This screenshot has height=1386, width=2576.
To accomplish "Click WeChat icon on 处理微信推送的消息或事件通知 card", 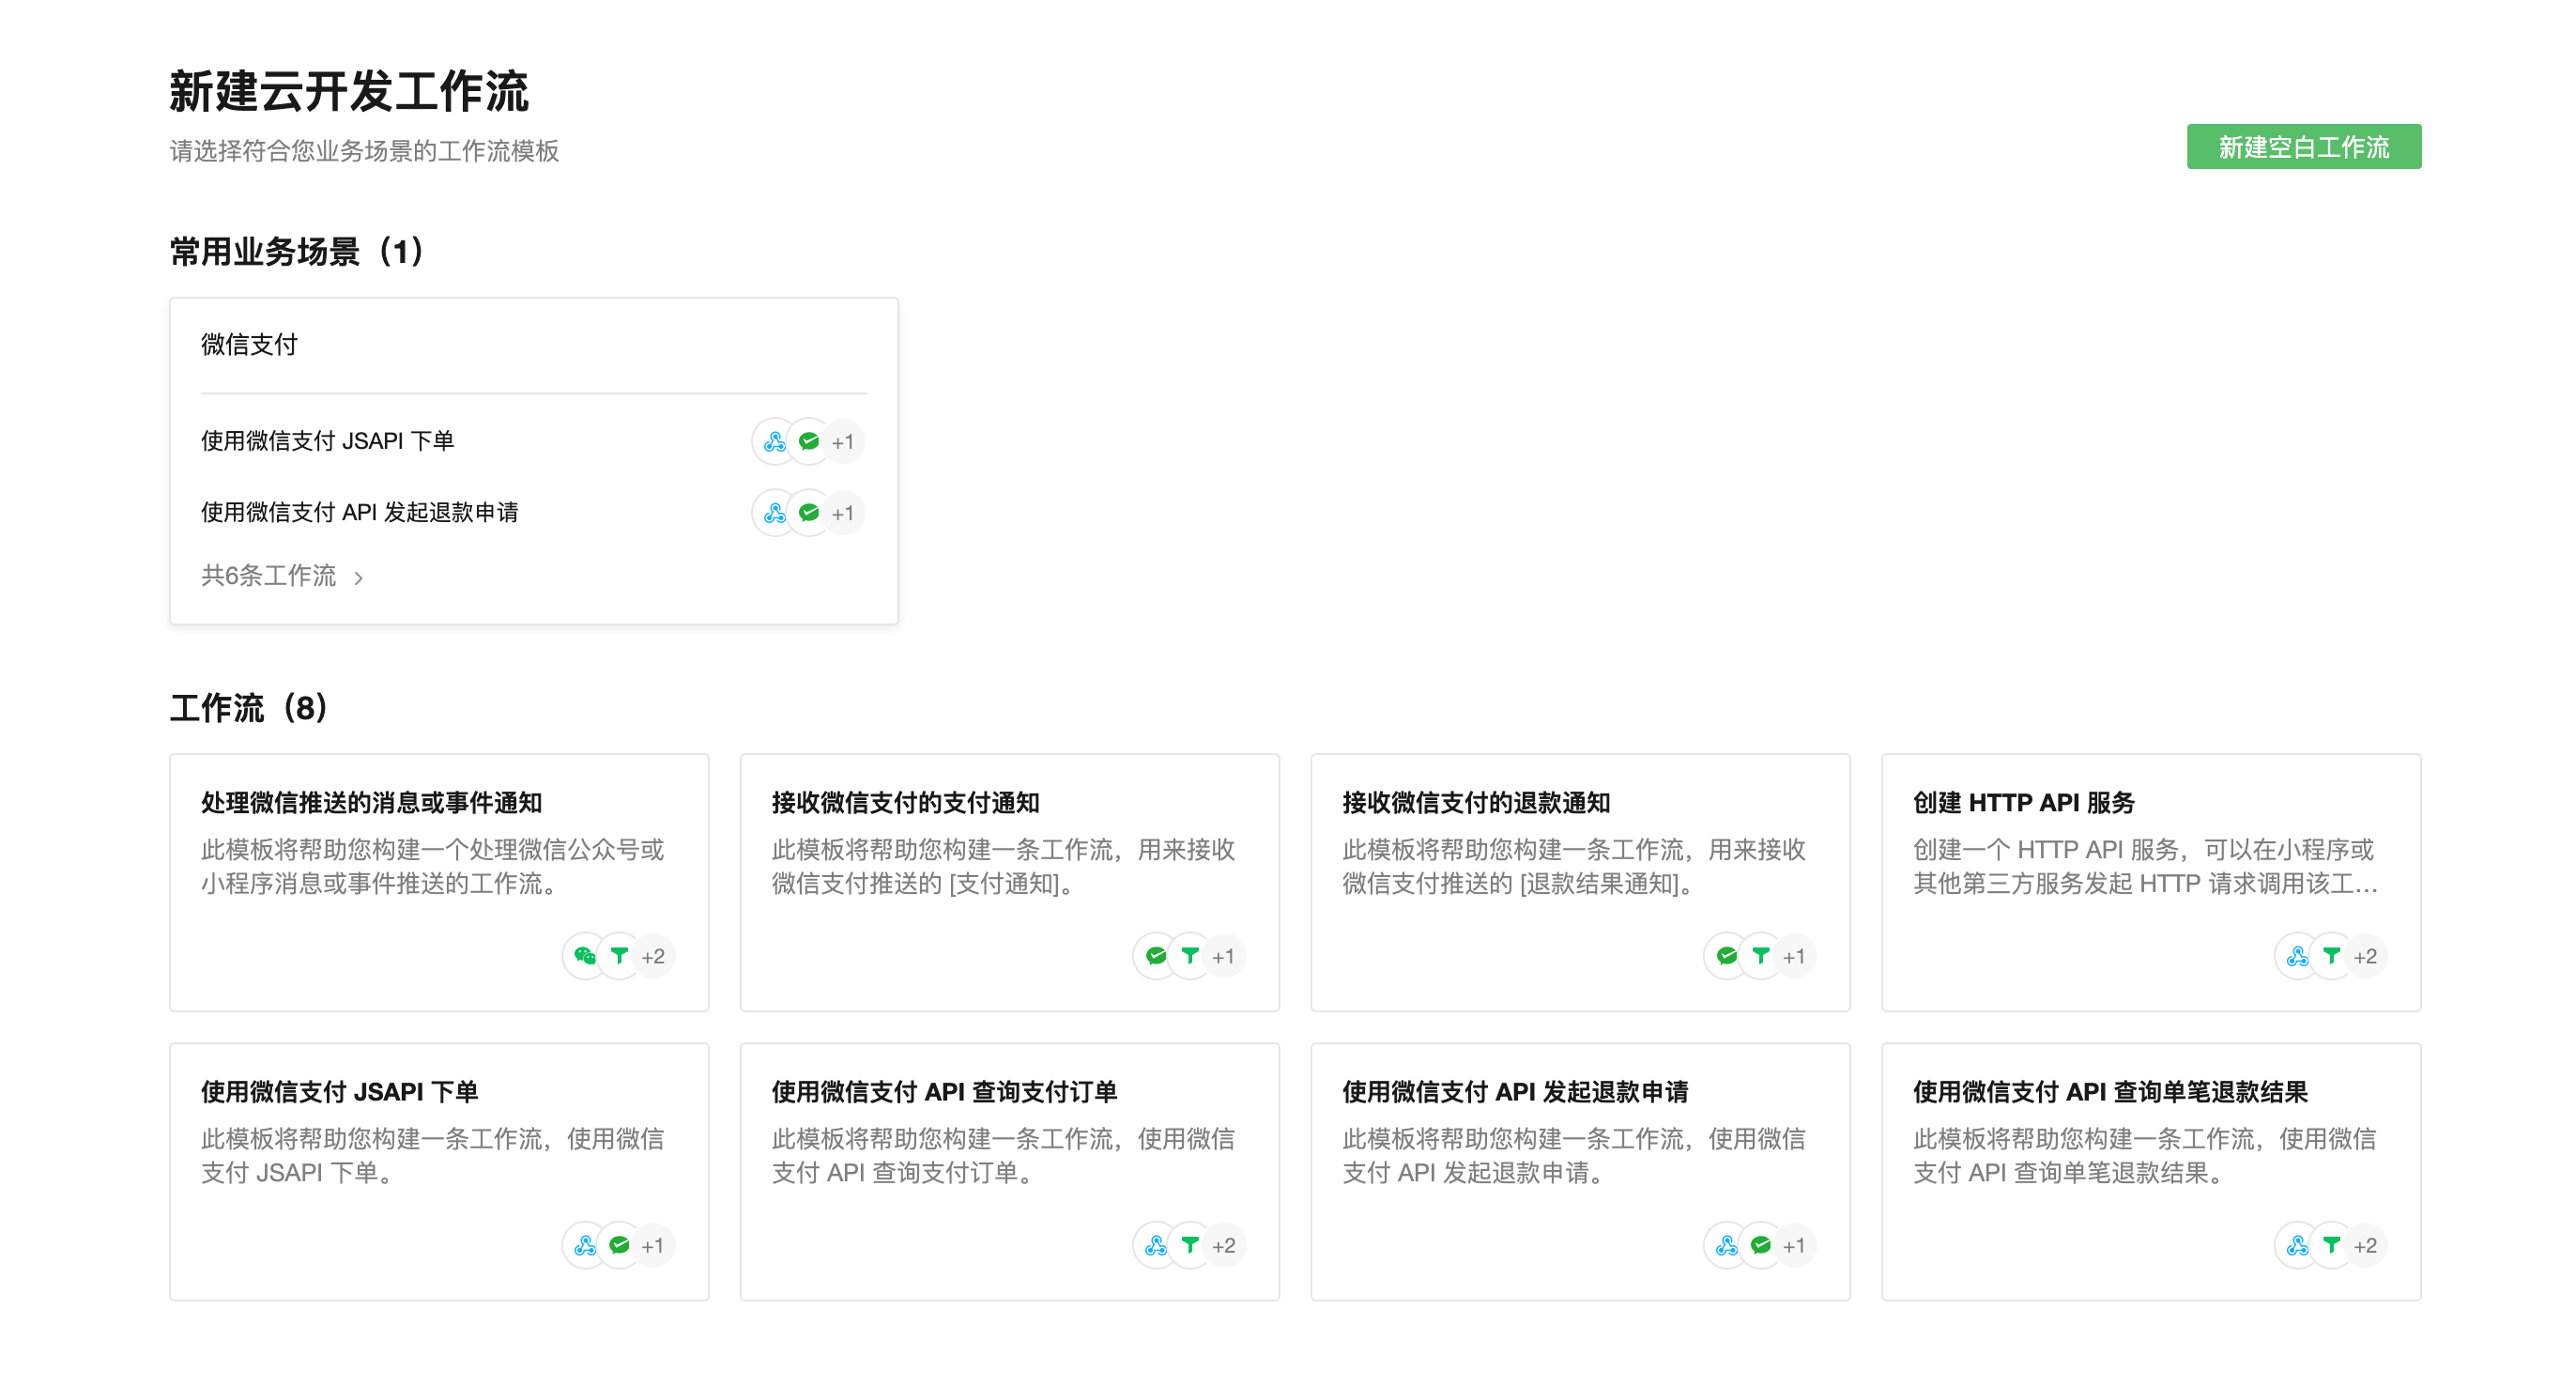I will click(x=585, y=957).
